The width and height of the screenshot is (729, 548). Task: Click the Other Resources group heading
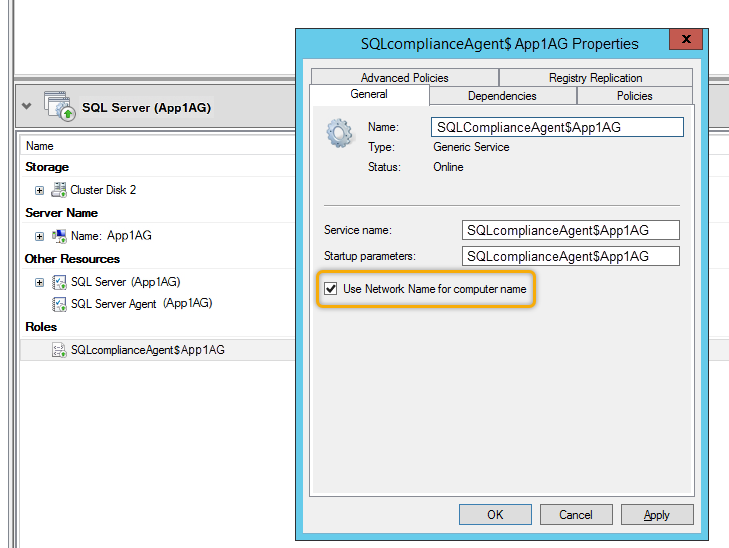point(72,259)
